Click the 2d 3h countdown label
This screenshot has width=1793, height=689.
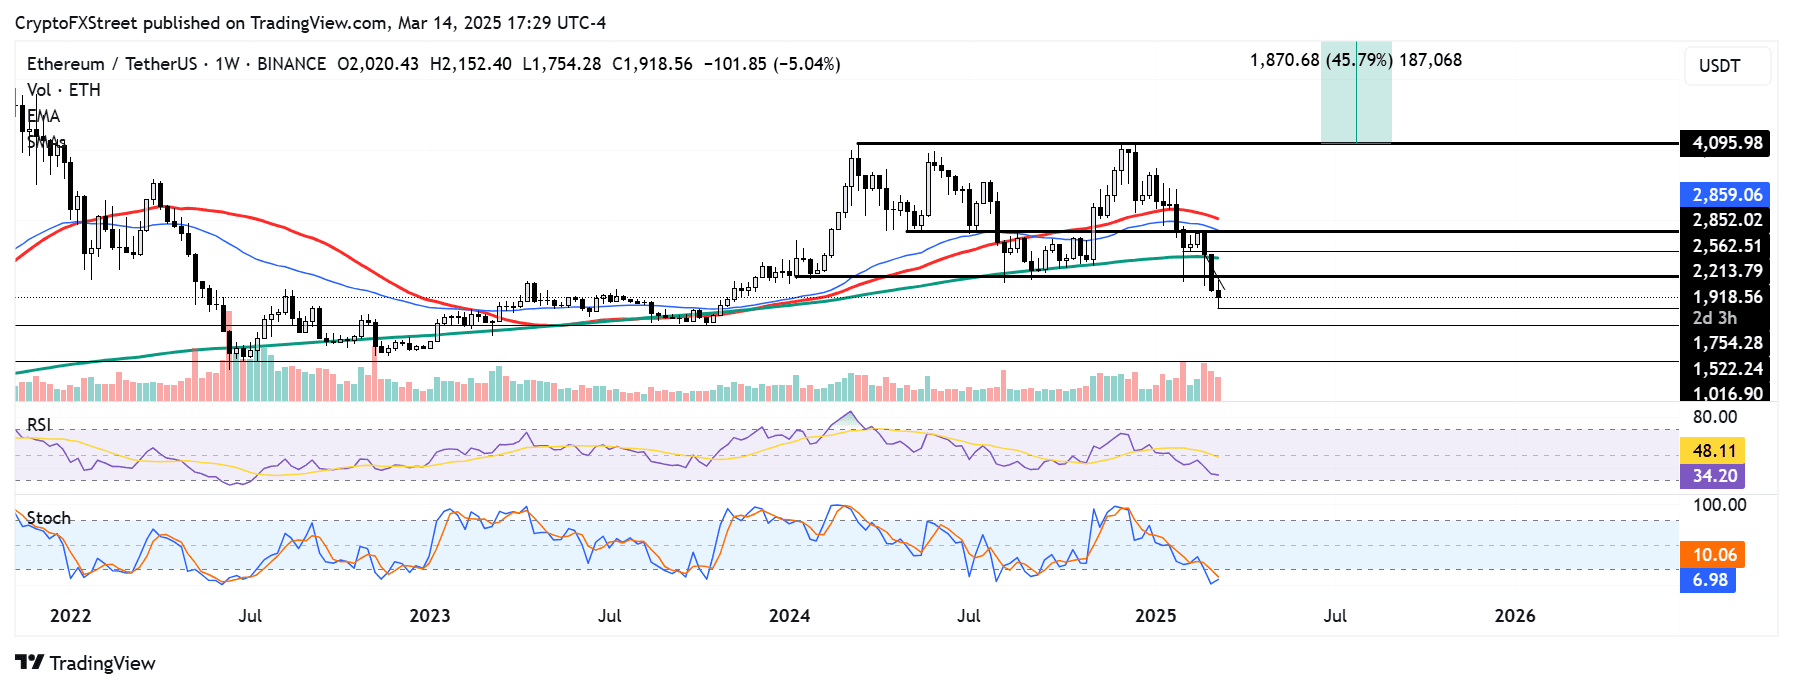click(1714, 318)
